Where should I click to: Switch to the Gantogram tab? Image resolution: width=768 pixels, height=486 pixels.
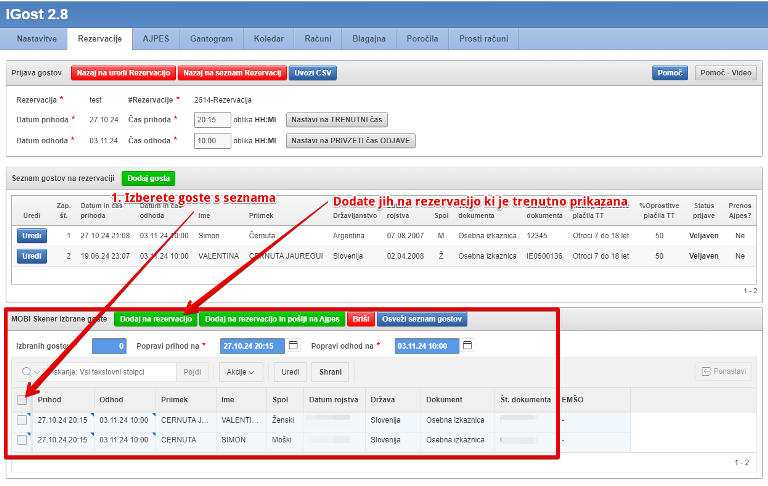(x=212, y=38)
